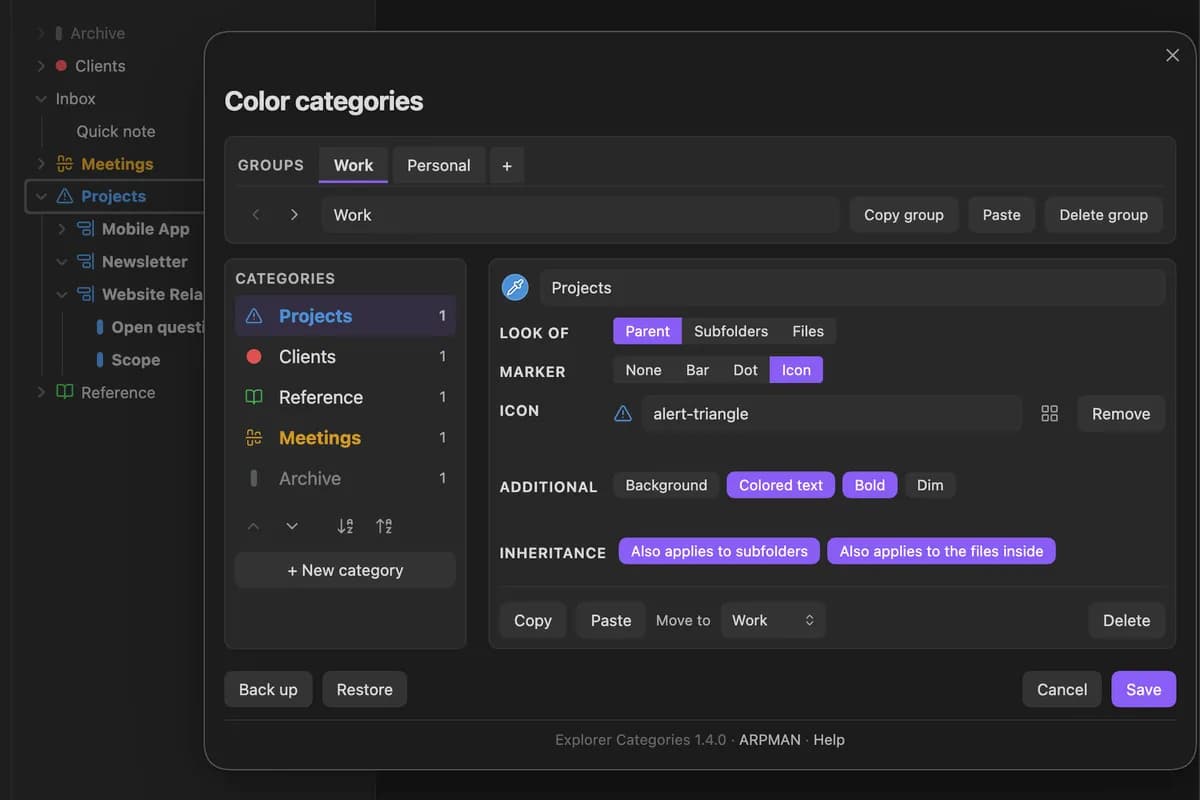The image size is (1200, 800).
Task: Click the triangle icon of Projects category
Action: pyautogui.click(x=254, y=316)
